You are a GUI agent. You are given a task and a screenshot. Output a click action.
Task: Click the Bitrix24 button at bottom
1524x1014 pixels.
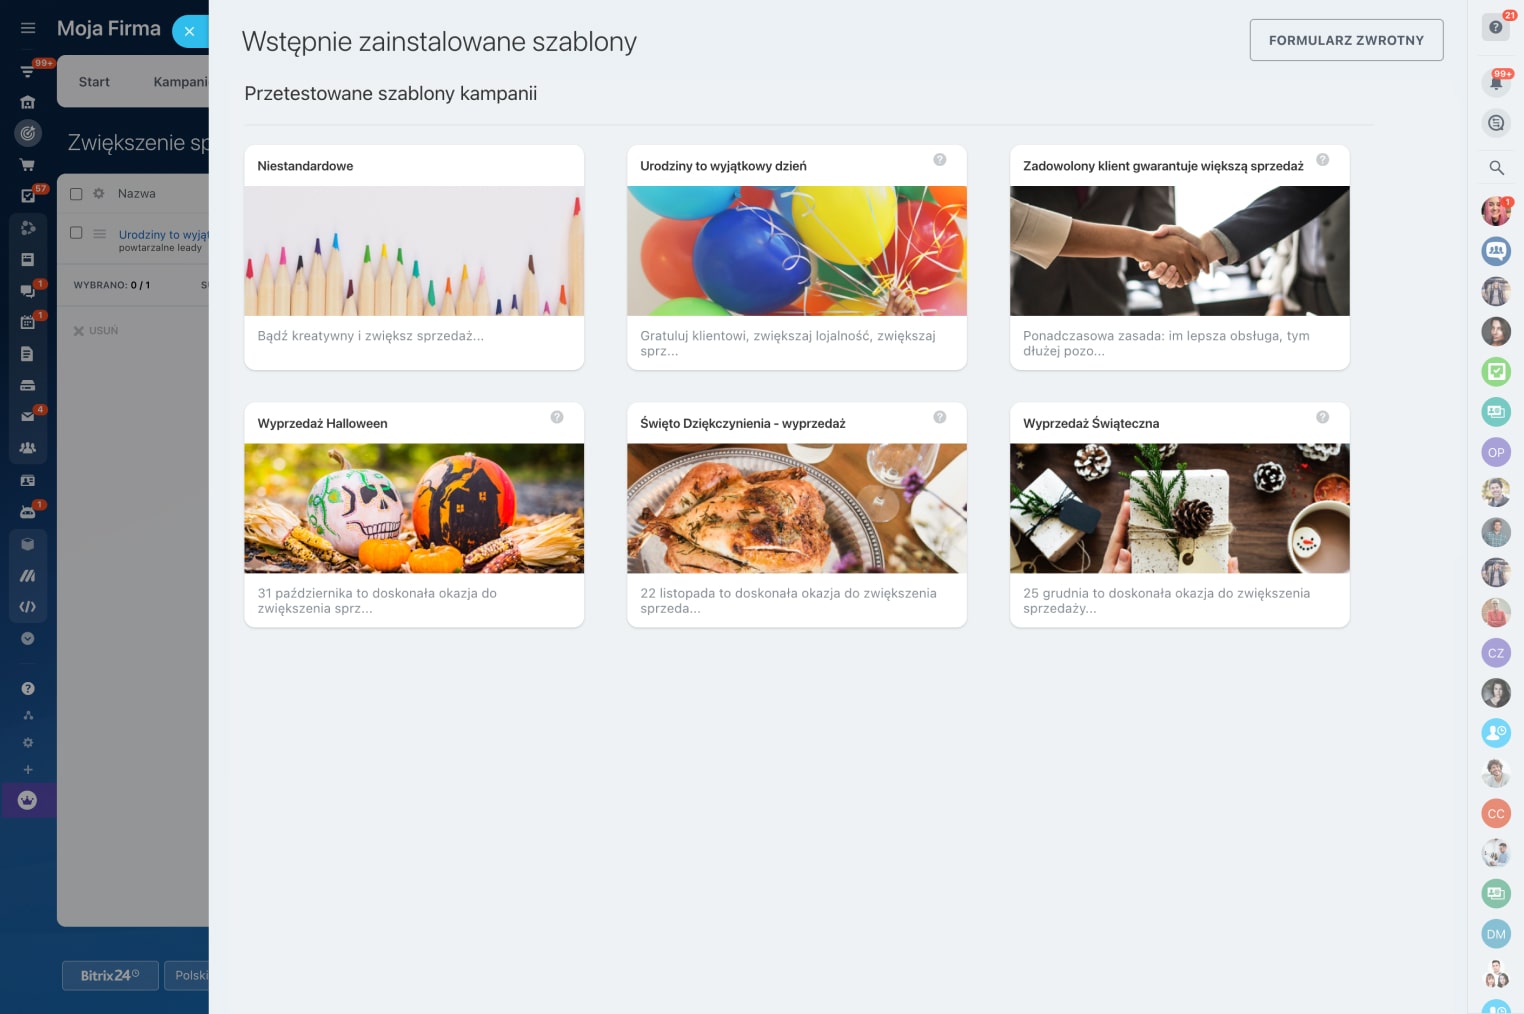(x=110, y=975)
